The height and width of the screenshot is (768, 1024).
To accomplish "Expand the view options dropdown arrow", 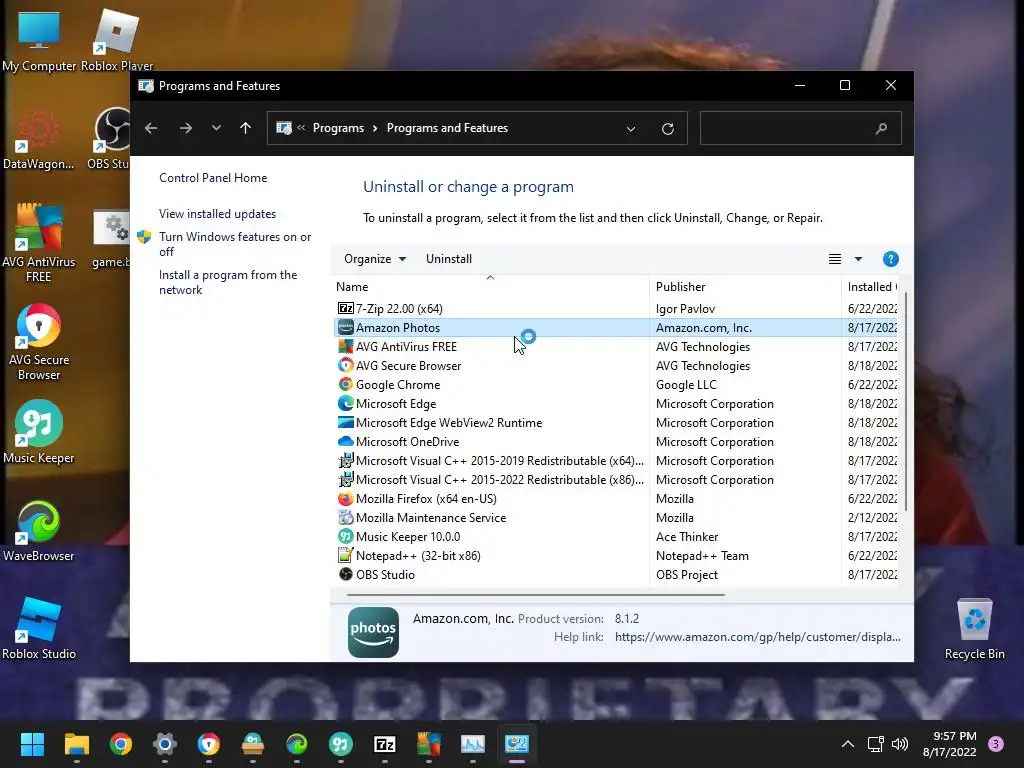I will [858, 259].
